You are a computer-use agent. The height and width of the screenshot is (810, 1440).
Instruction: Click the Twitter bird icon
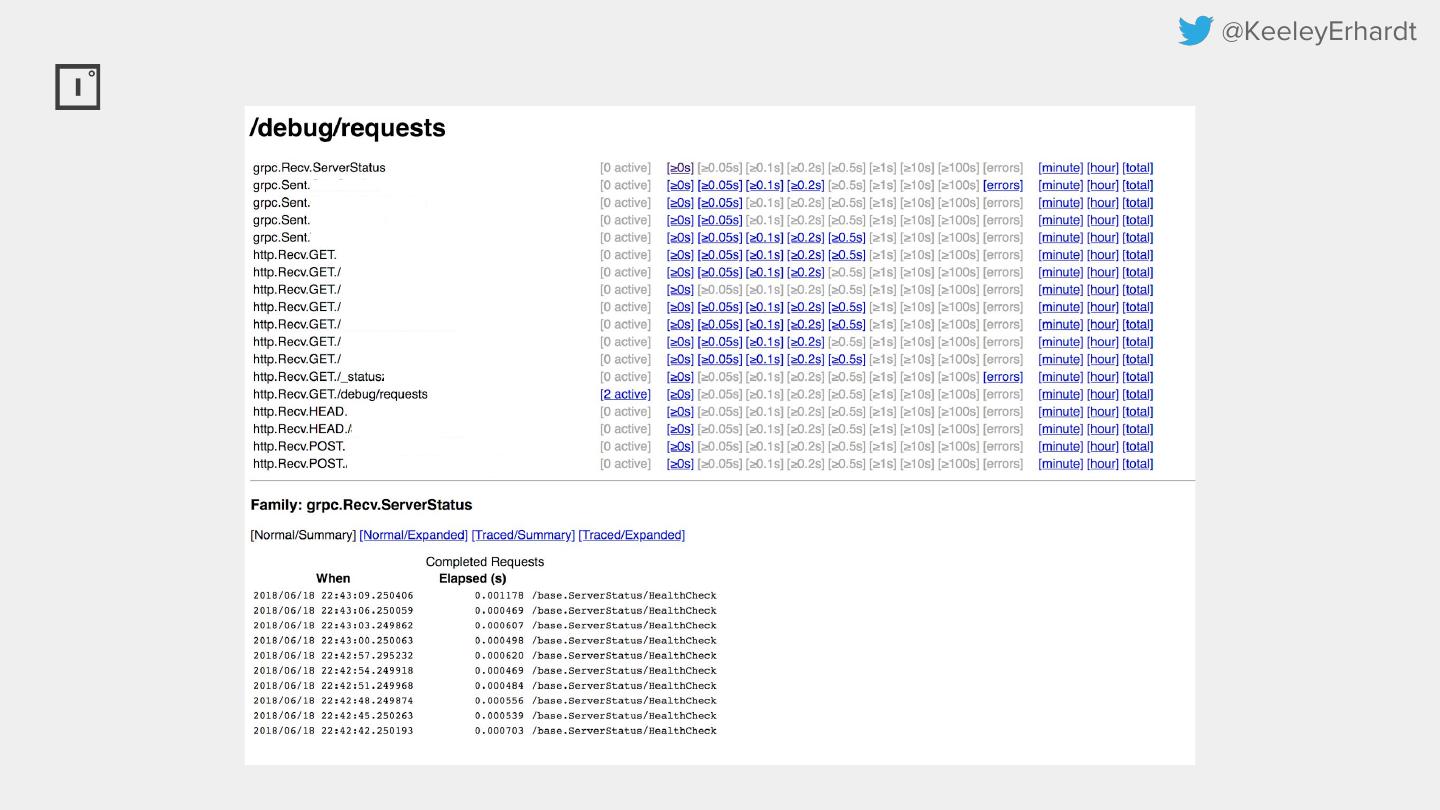pos(1195,31)
